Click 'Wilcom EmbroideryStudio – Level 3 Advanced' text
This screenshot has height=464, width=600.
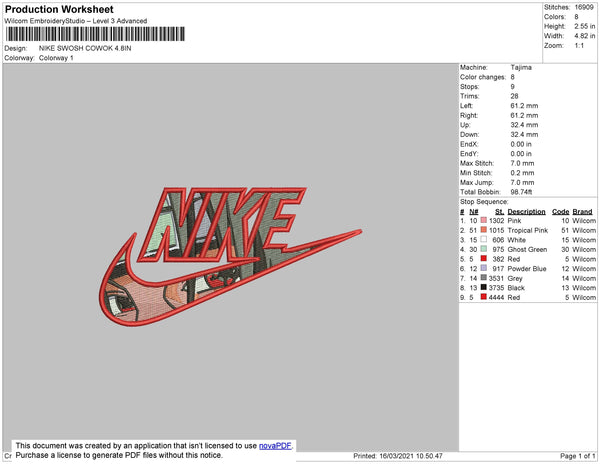(x=76, y=21)
